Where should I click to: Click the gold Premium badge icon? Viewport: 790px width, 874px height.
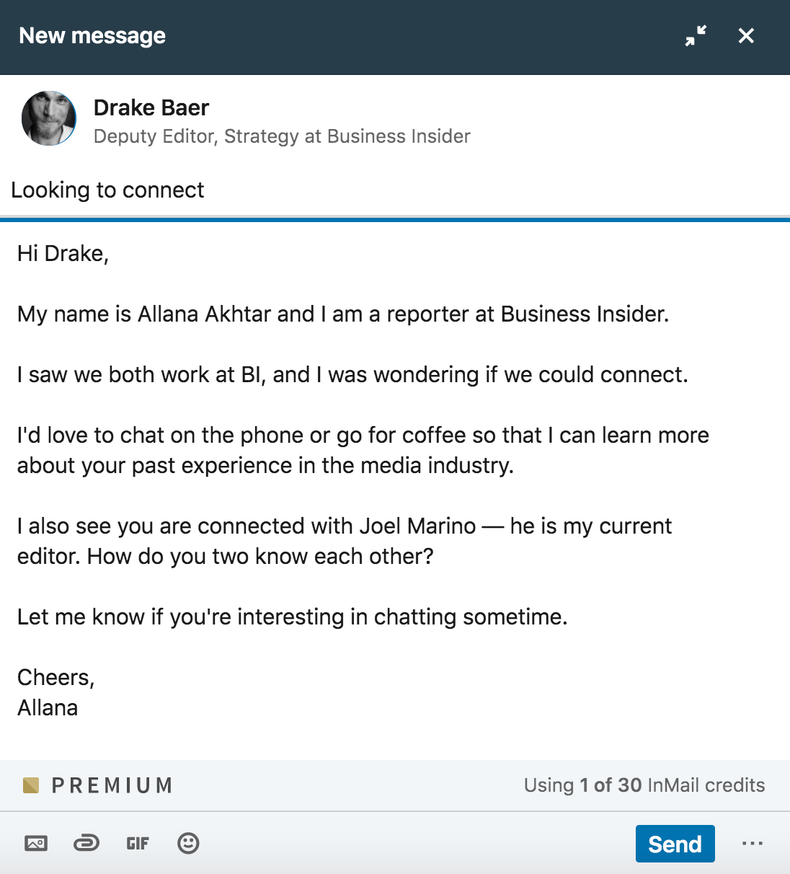pyautogui.click(x=31, y=785)
